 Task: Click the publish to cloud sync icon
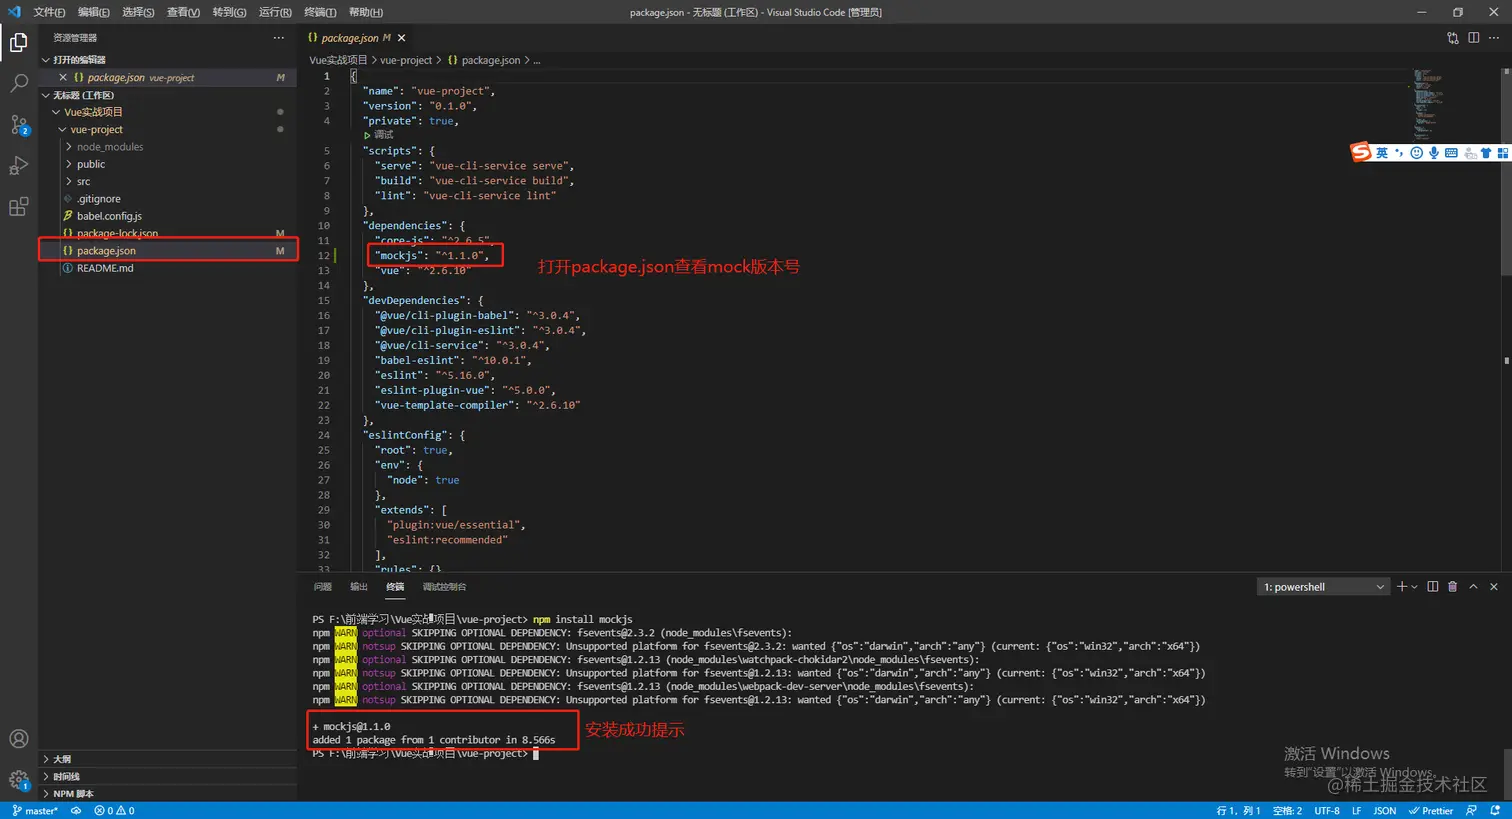pyautogui.click(x=76, y=811)
